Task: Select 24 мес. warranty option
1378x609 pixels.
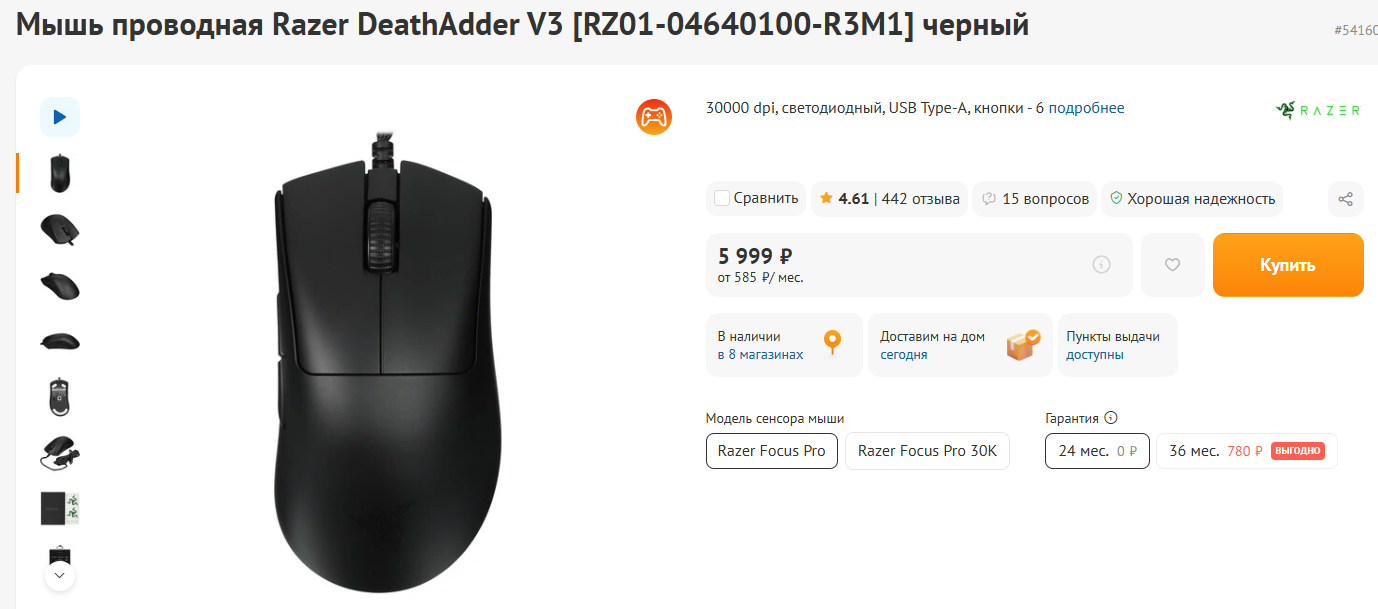Action: click(1097, 451)
